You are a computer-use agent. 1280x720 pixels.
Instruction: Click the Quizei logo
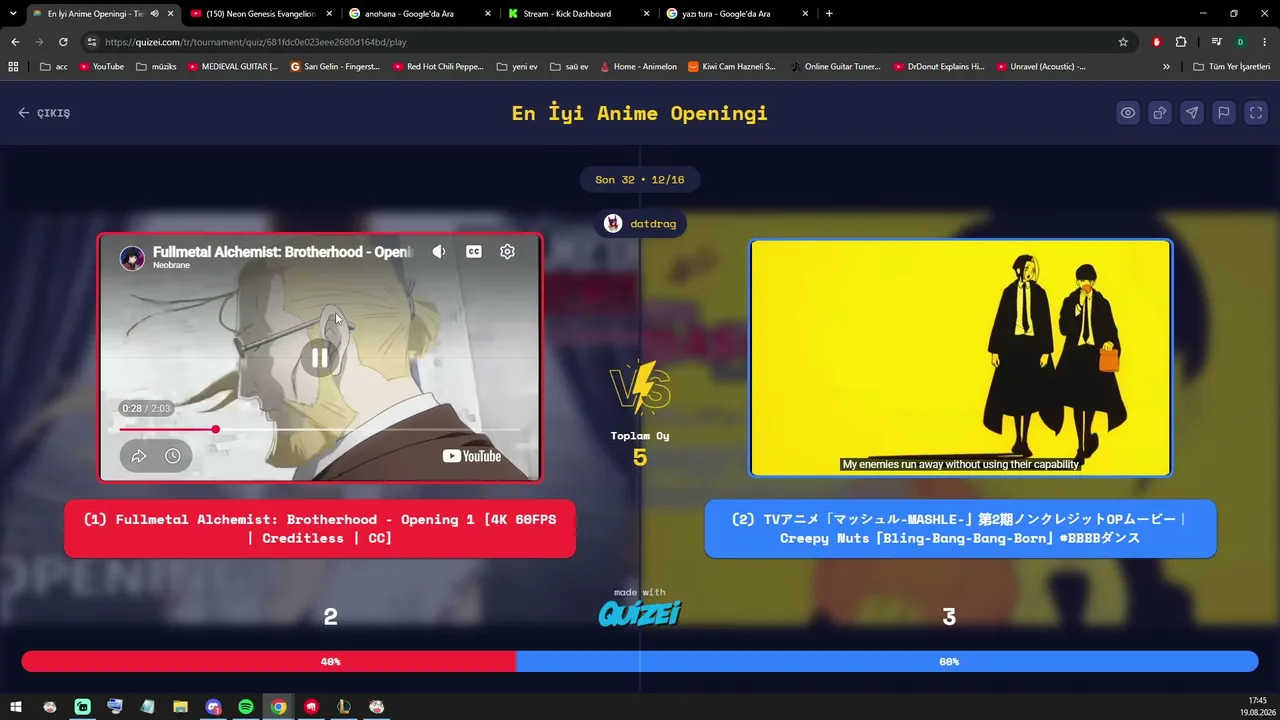[640, 612]
